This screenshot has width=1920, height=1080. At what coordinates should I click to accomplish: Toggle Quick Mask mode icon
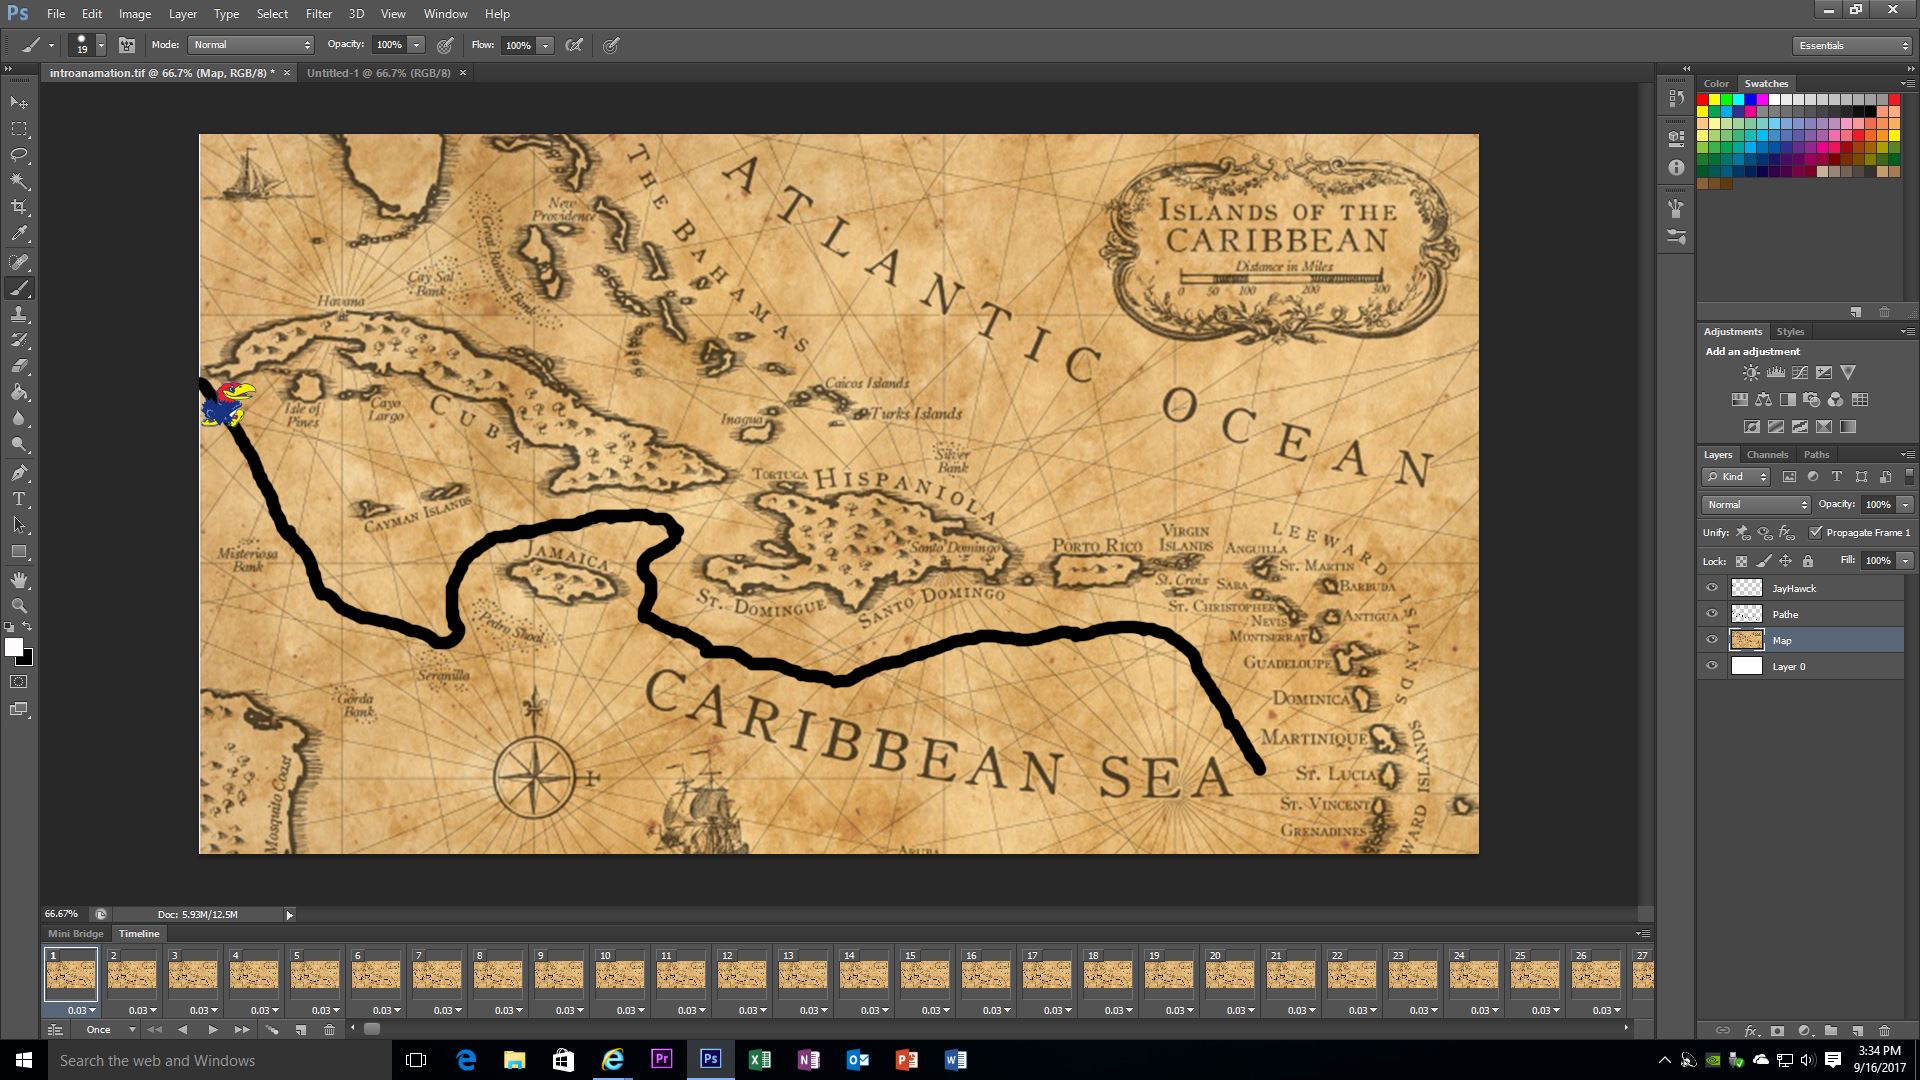tap(19, 682)
